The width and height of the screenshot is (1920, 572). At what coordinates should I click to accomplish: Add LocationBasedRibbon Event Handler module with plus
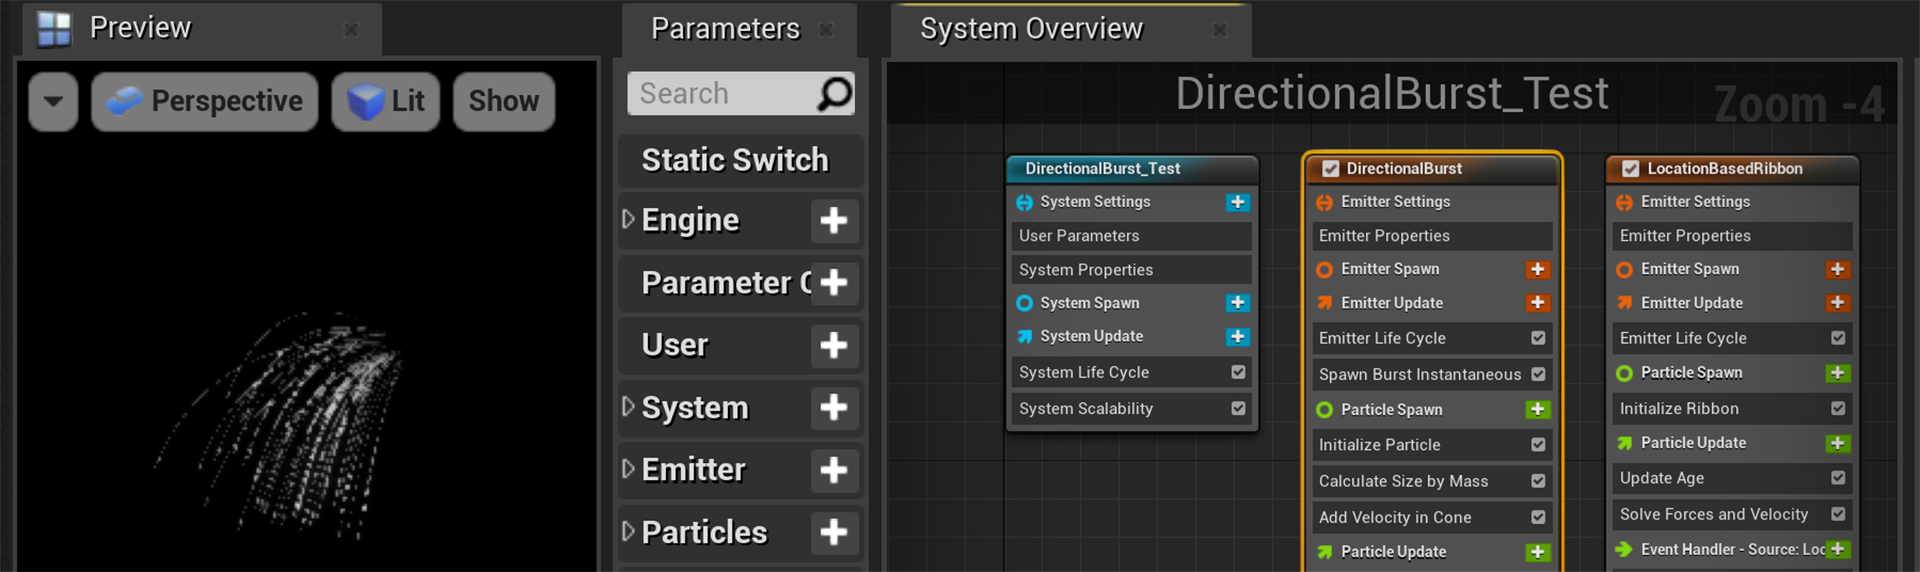click(x=1837, y=549)
